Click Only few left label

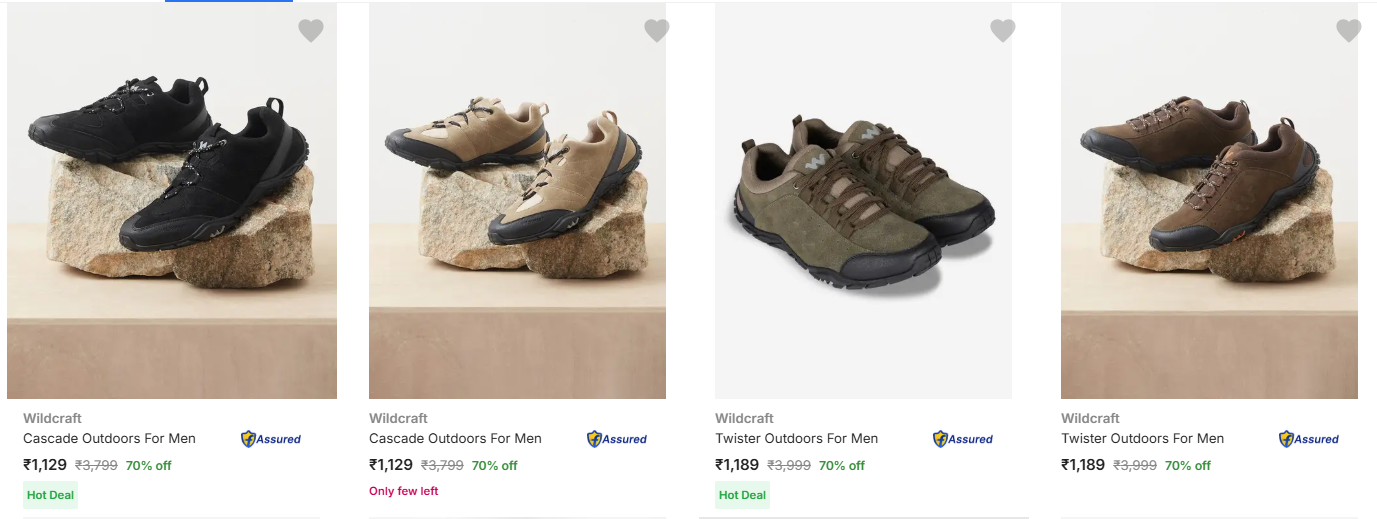(x=404, y=491)
